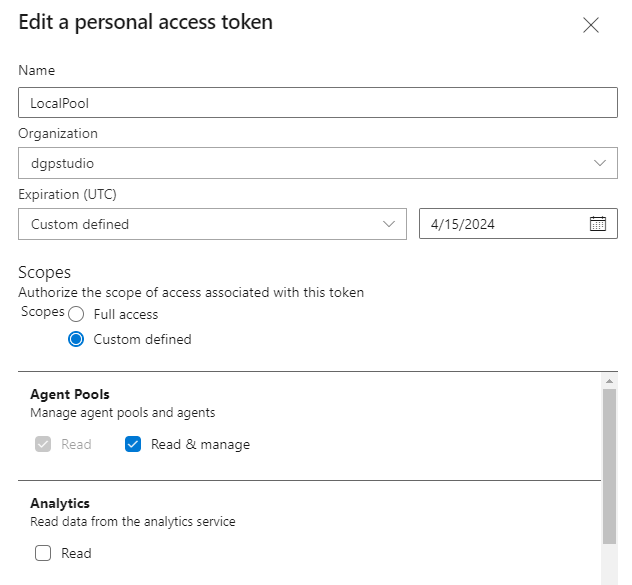Click the Full access label text
This screenshot has width=632, height=585.
[126, 314]
